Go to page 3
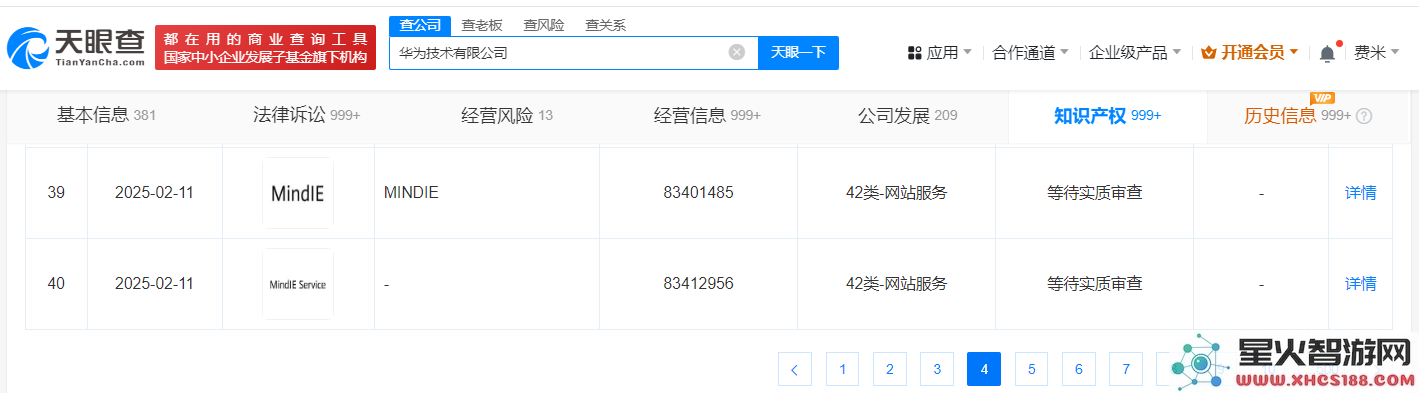Screen dimensions: 1419x393 coord(936,369)
